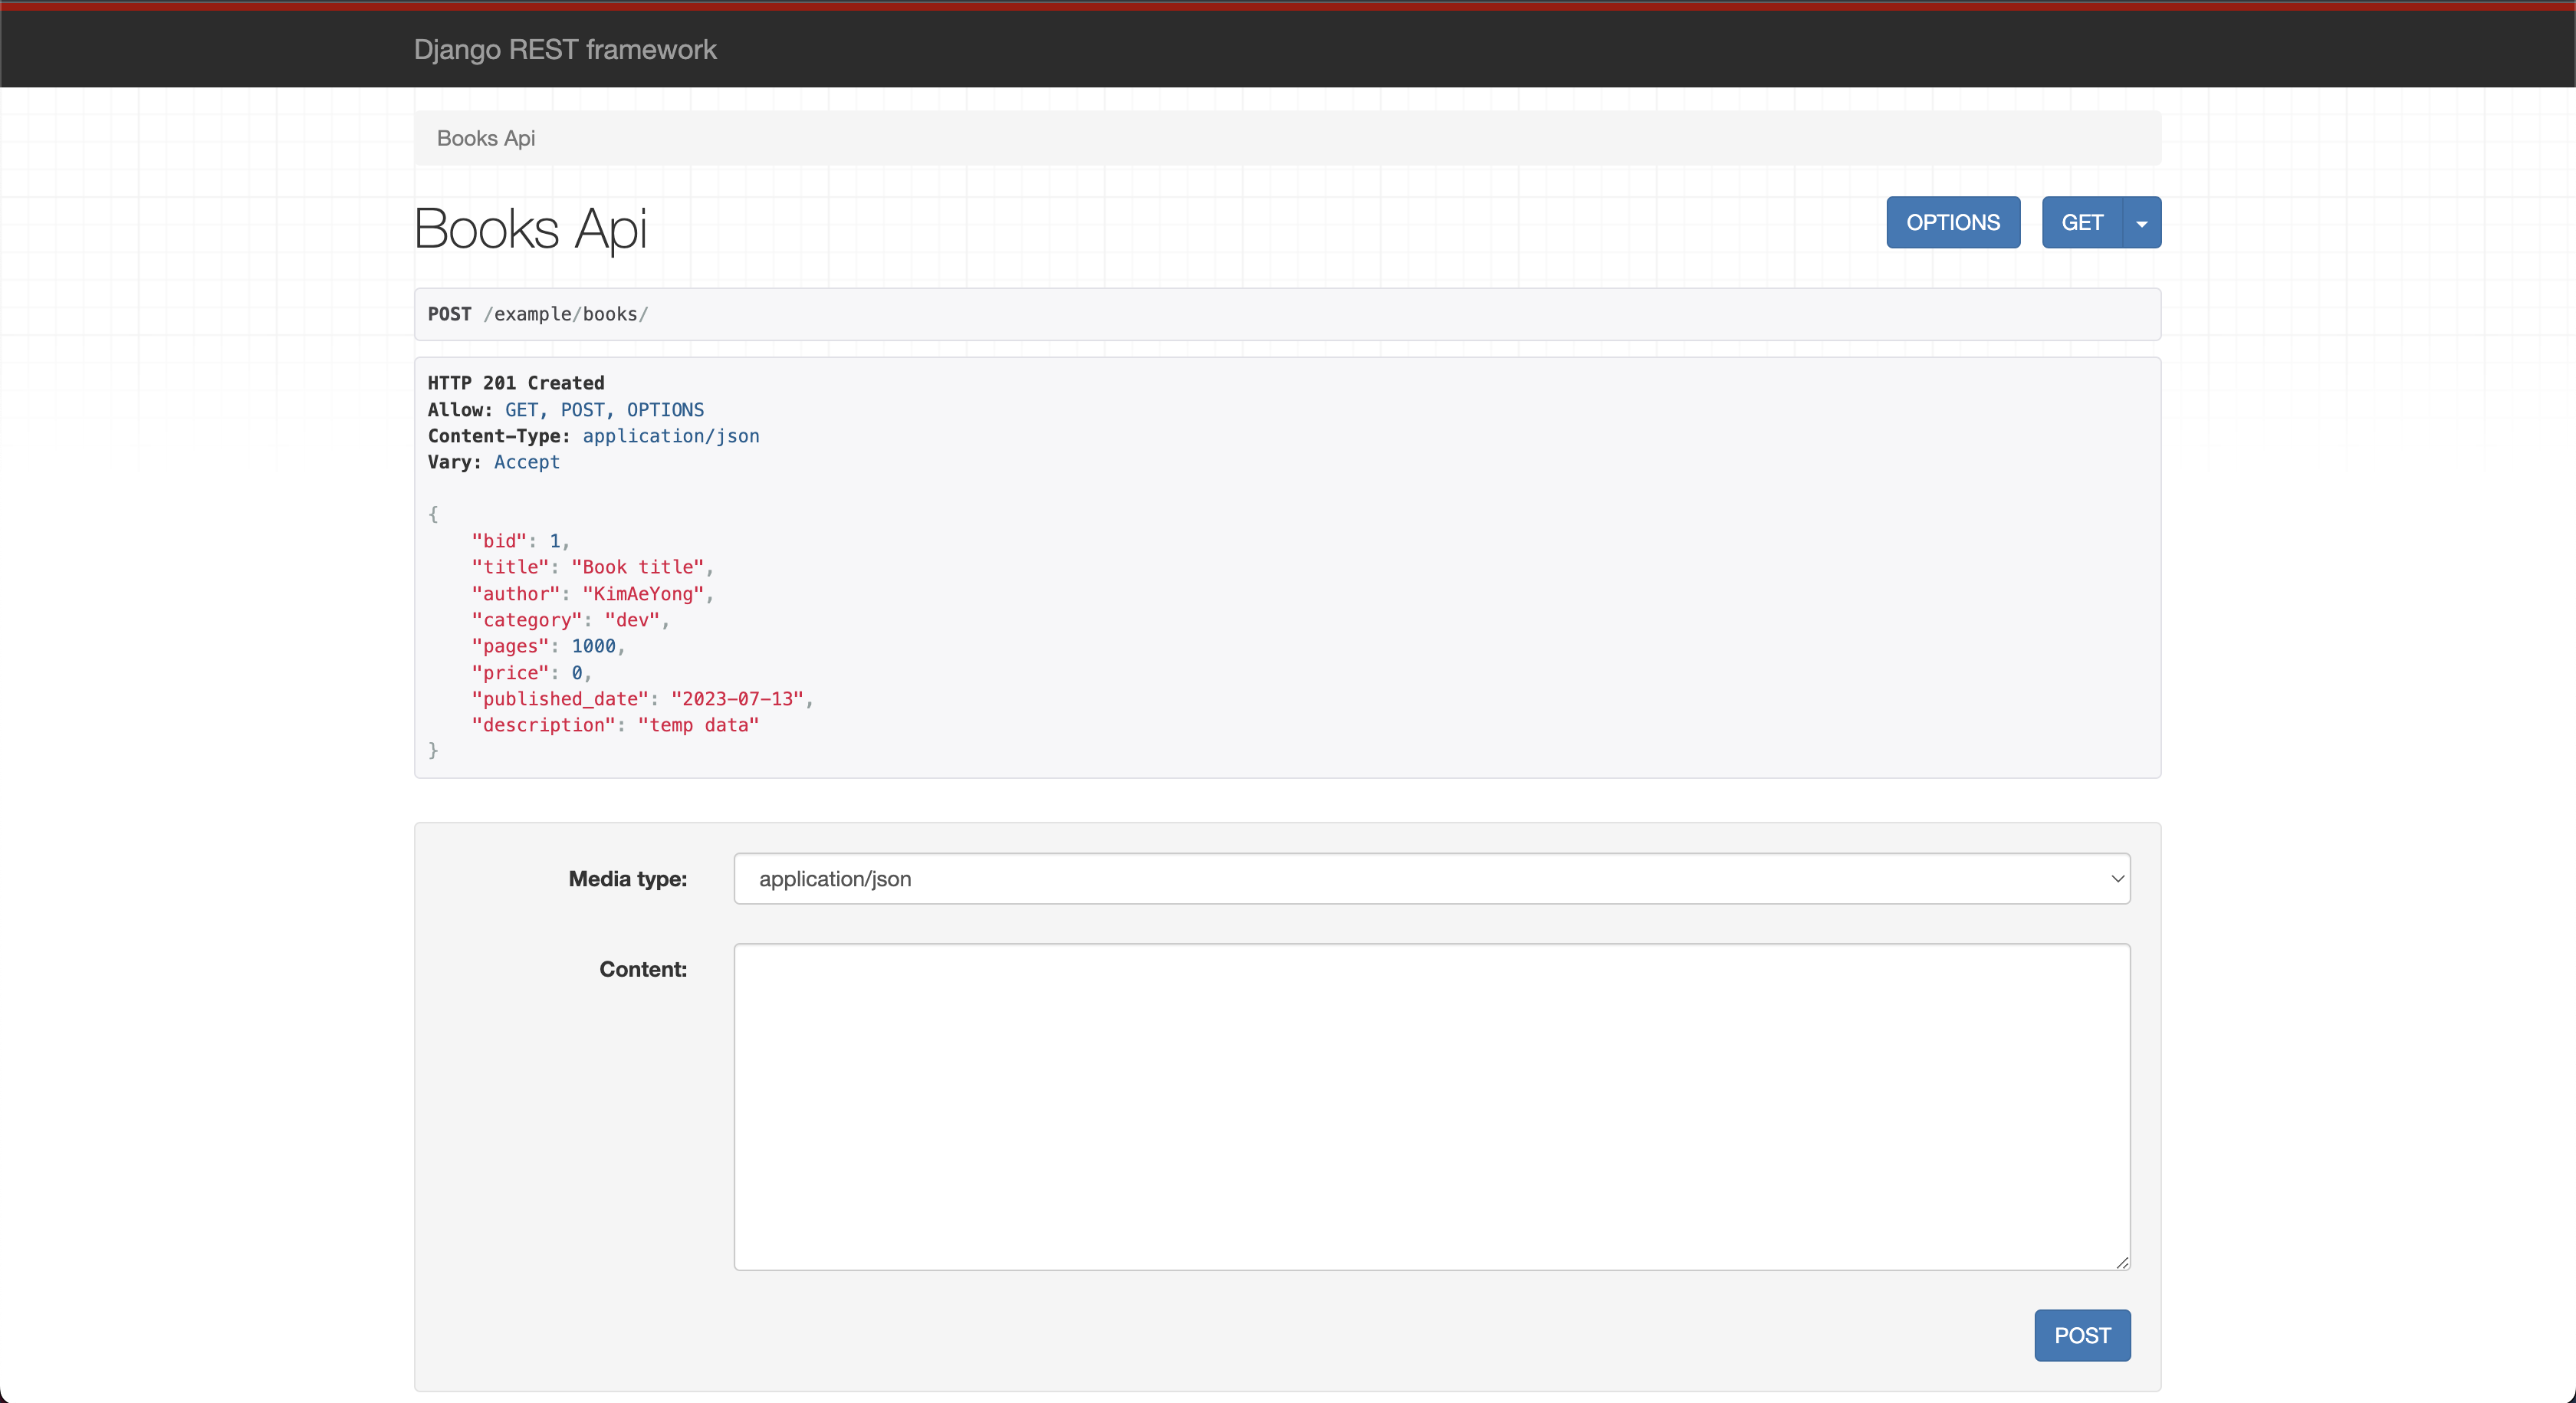Open the Books Api breadcrumb link
The height and width of the screenshot is (1403, 2576).
pyautogui.click(x=485, y=138)
